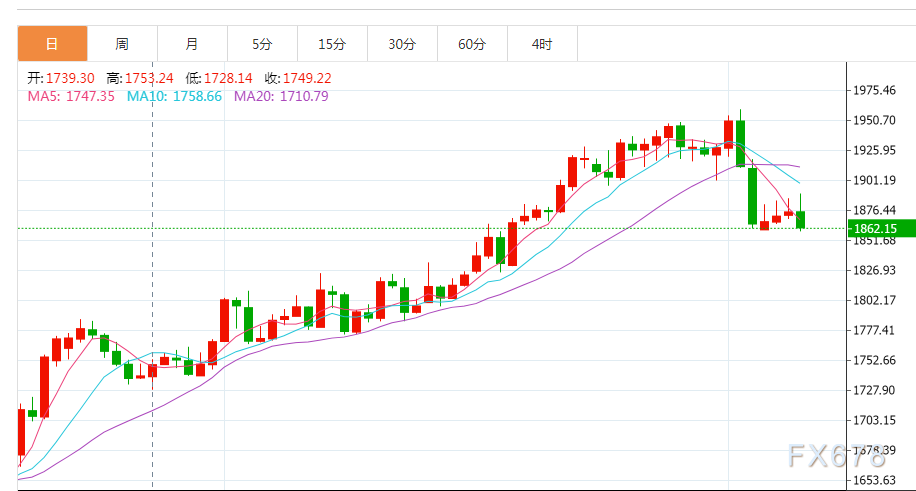Click the 1653.63 bottom axis label
Viewport: 916px width, 491px height.
click(x=875, y=481)
